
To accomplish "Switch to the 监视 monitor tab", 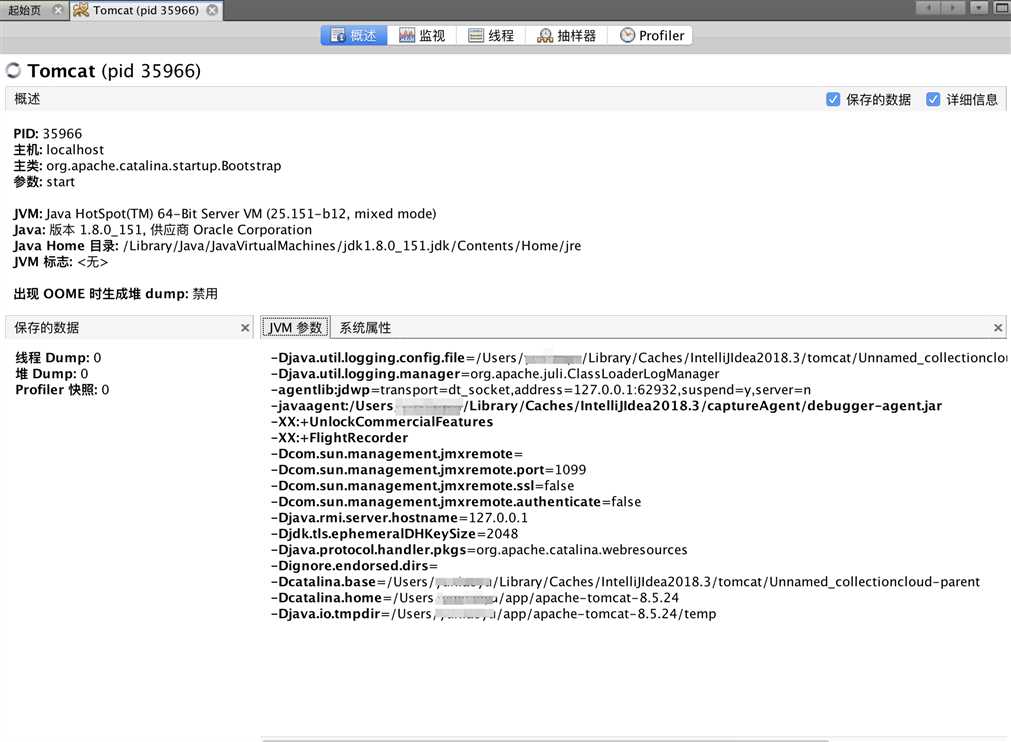I will pyautogui.click(x=422, y=35).
